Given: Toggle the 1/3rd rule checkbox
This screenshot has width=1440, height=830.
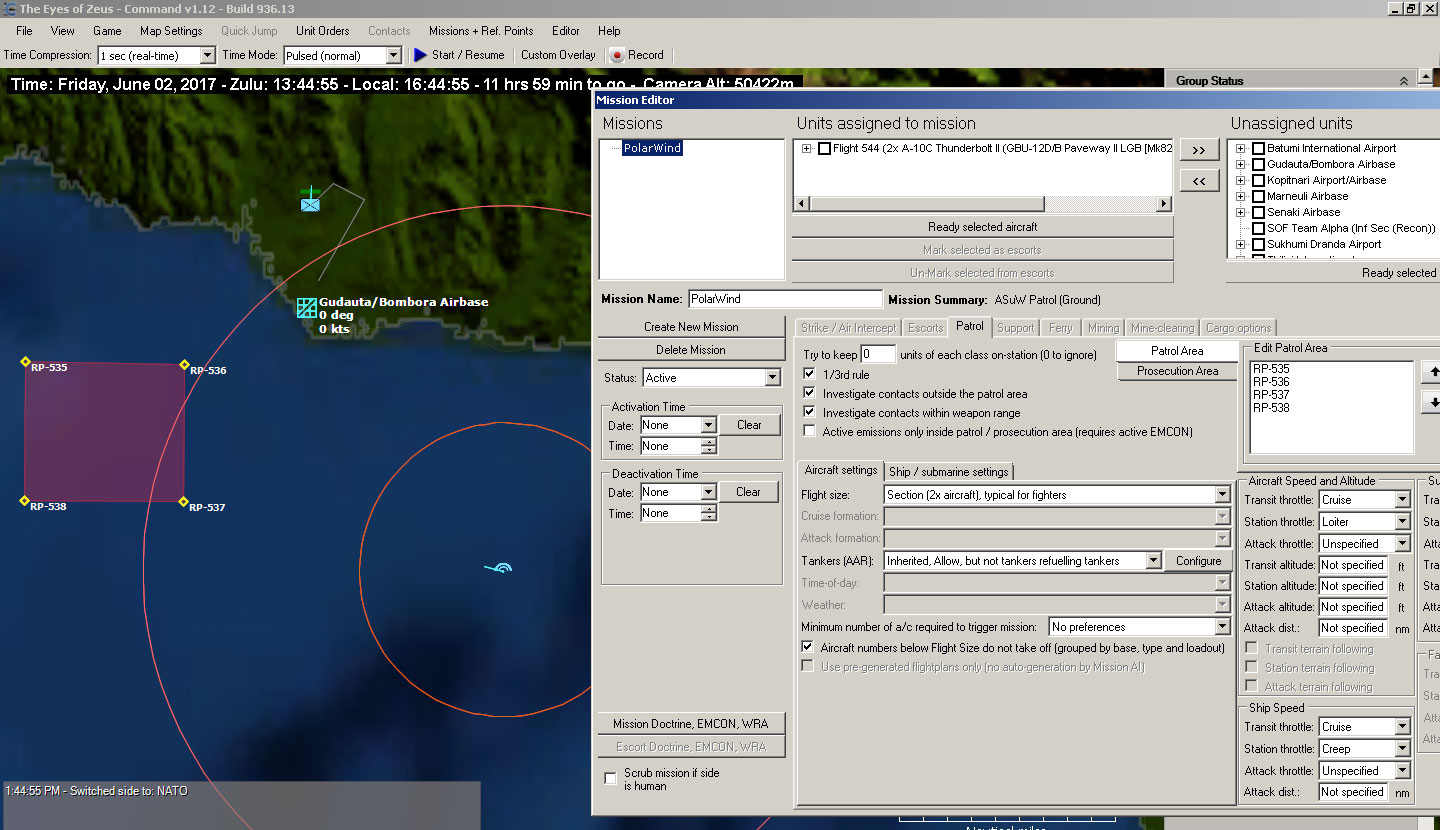Looking at the screenshot, I should [x=810, y=375].
